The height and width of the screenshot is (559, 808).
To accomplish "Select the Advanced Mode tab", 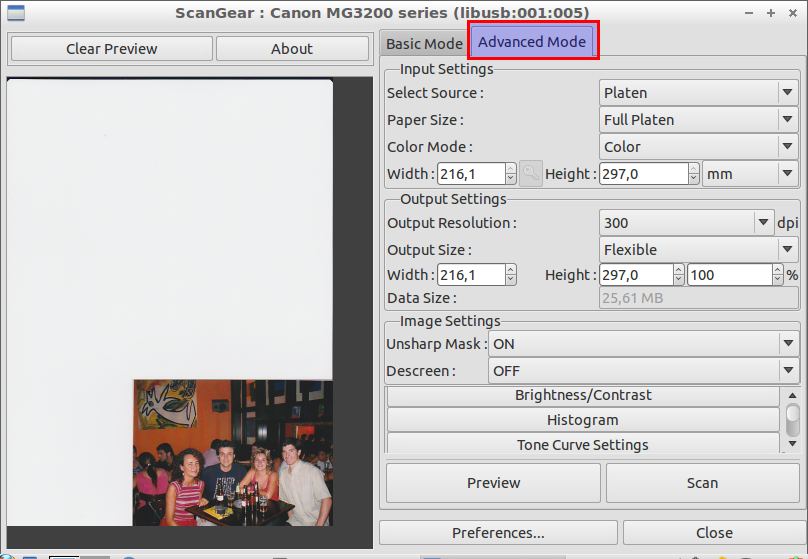I will (532, 42).
